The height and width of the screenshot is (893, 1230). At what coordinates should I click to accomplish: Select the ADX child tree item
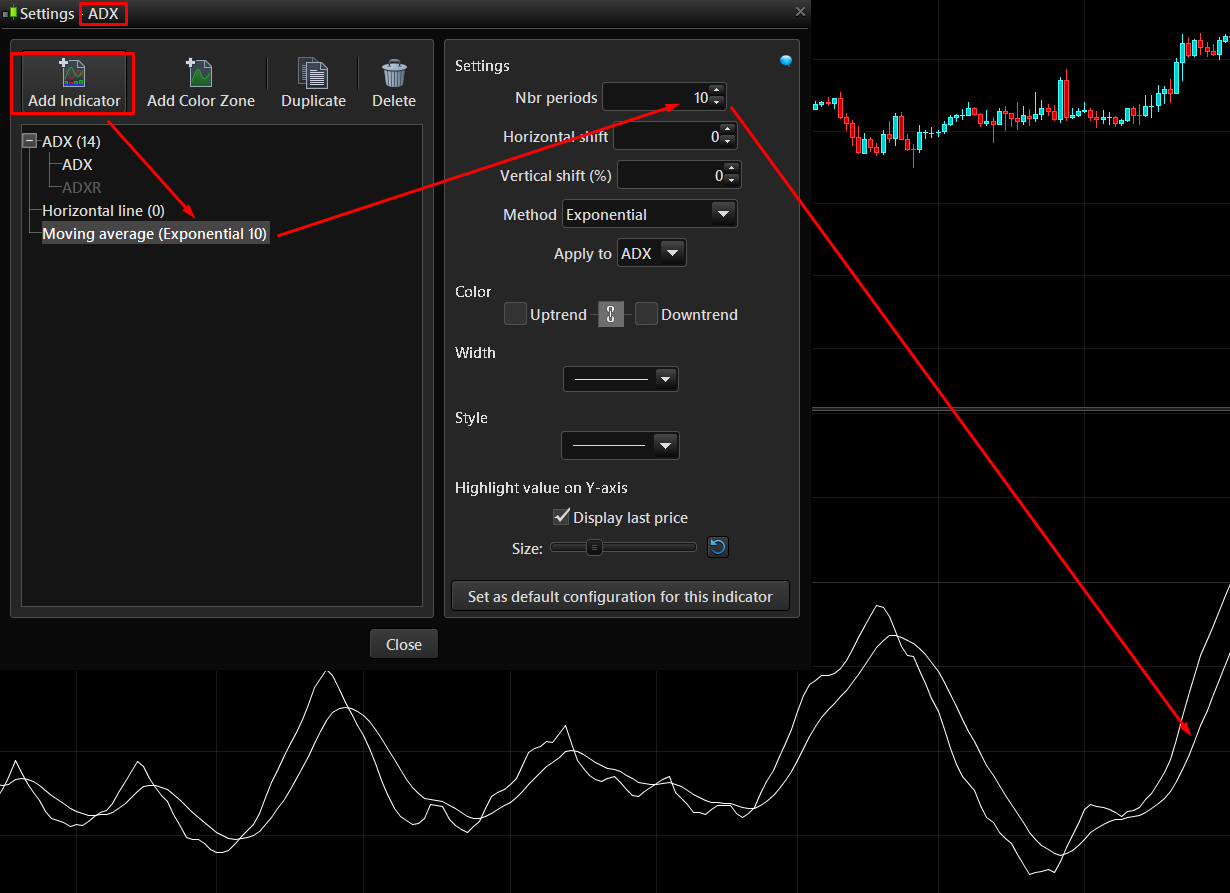coord(77,164)
